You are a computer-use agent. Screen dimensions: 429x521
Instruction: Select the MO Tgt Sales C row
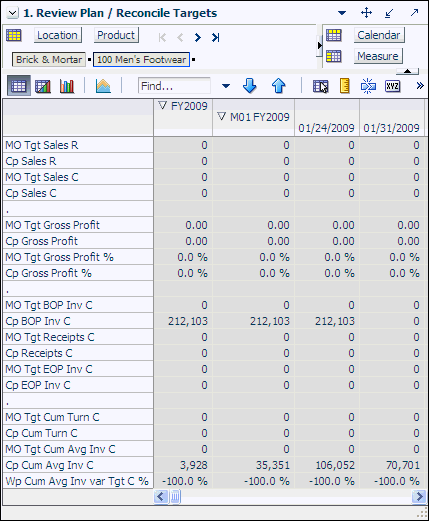(x=78, y=177)
